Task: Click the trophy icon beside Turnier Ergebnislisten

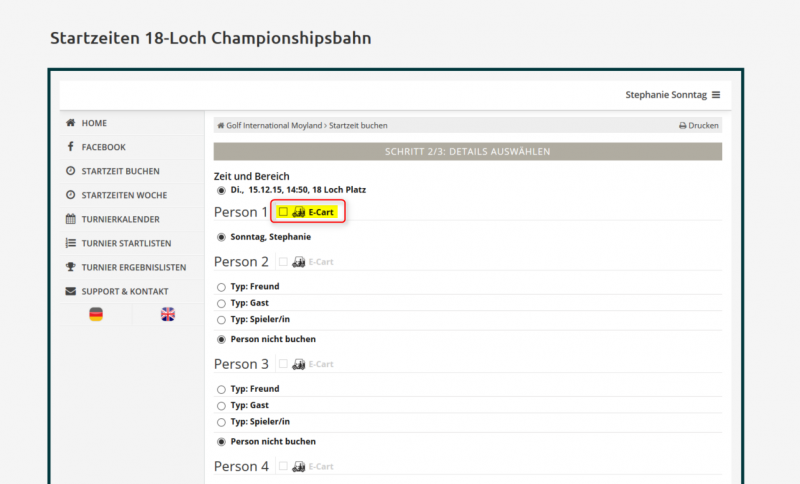Action: [70, 267]
